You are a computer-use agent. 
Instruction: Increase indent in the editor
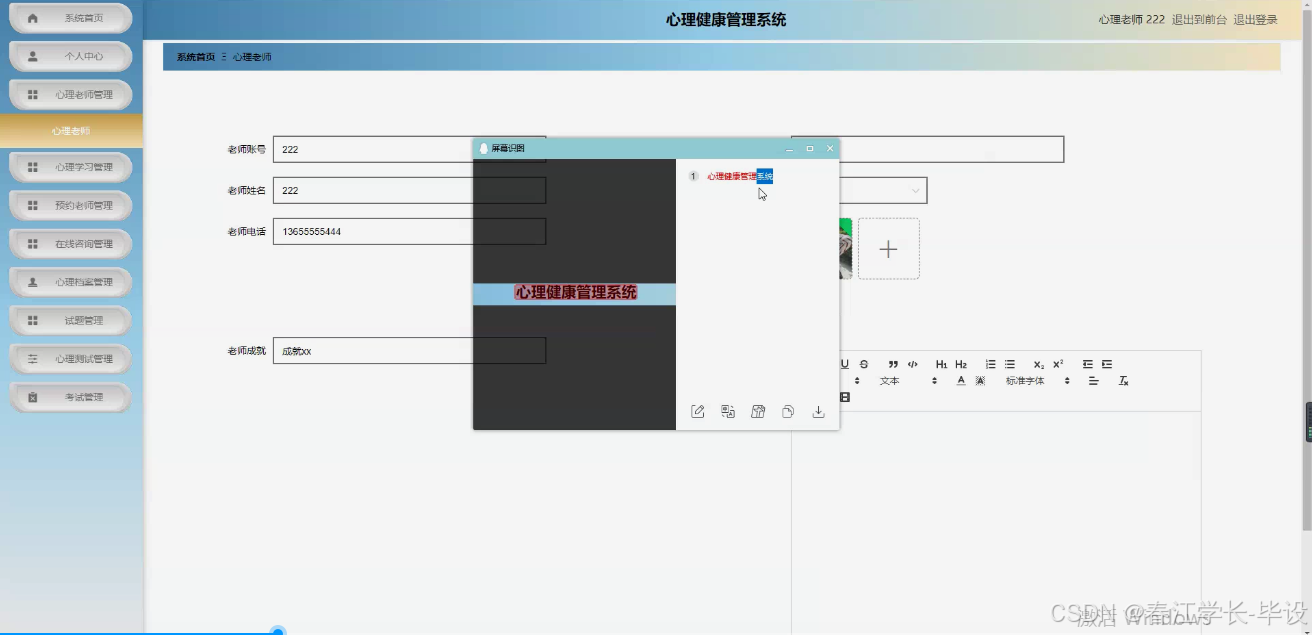coord(1107,365)
